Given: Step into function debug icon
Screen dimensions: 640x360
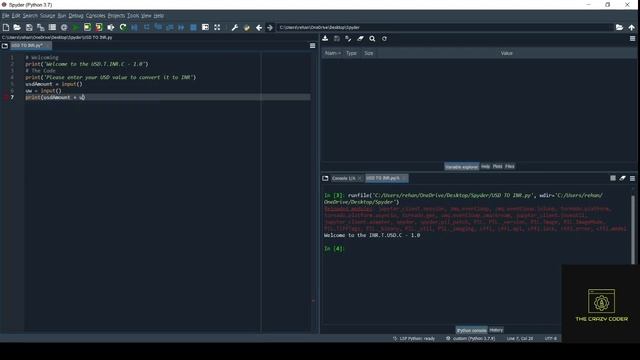Looking at the screenshot, I should point(158,27).
